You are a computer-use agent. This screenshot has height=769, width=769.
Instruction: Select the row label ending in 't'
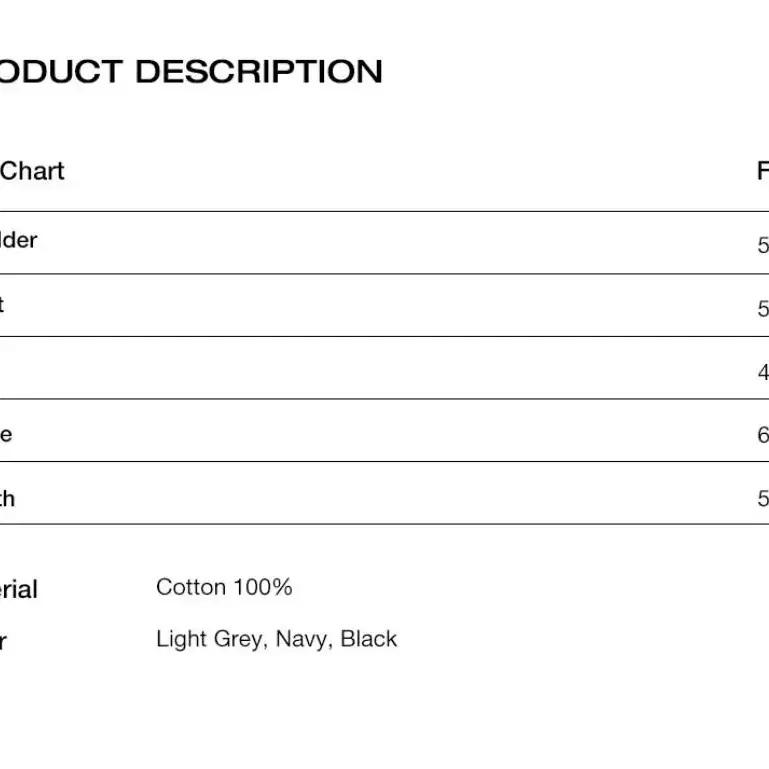point(2,305)
